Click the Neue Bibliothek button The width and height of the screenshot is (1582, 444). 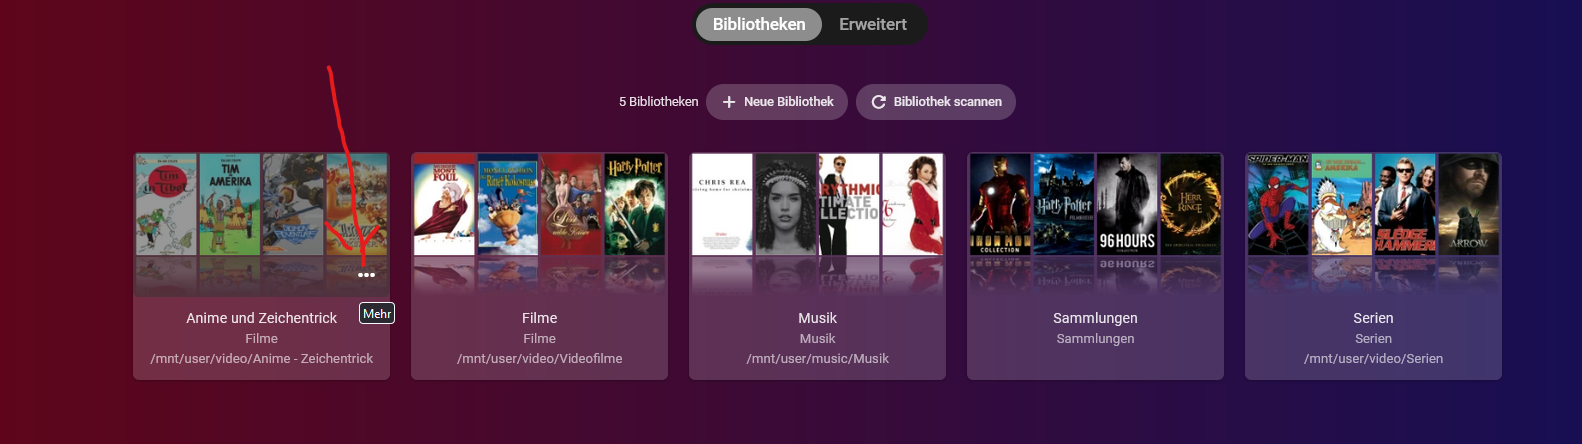point(777,102)
